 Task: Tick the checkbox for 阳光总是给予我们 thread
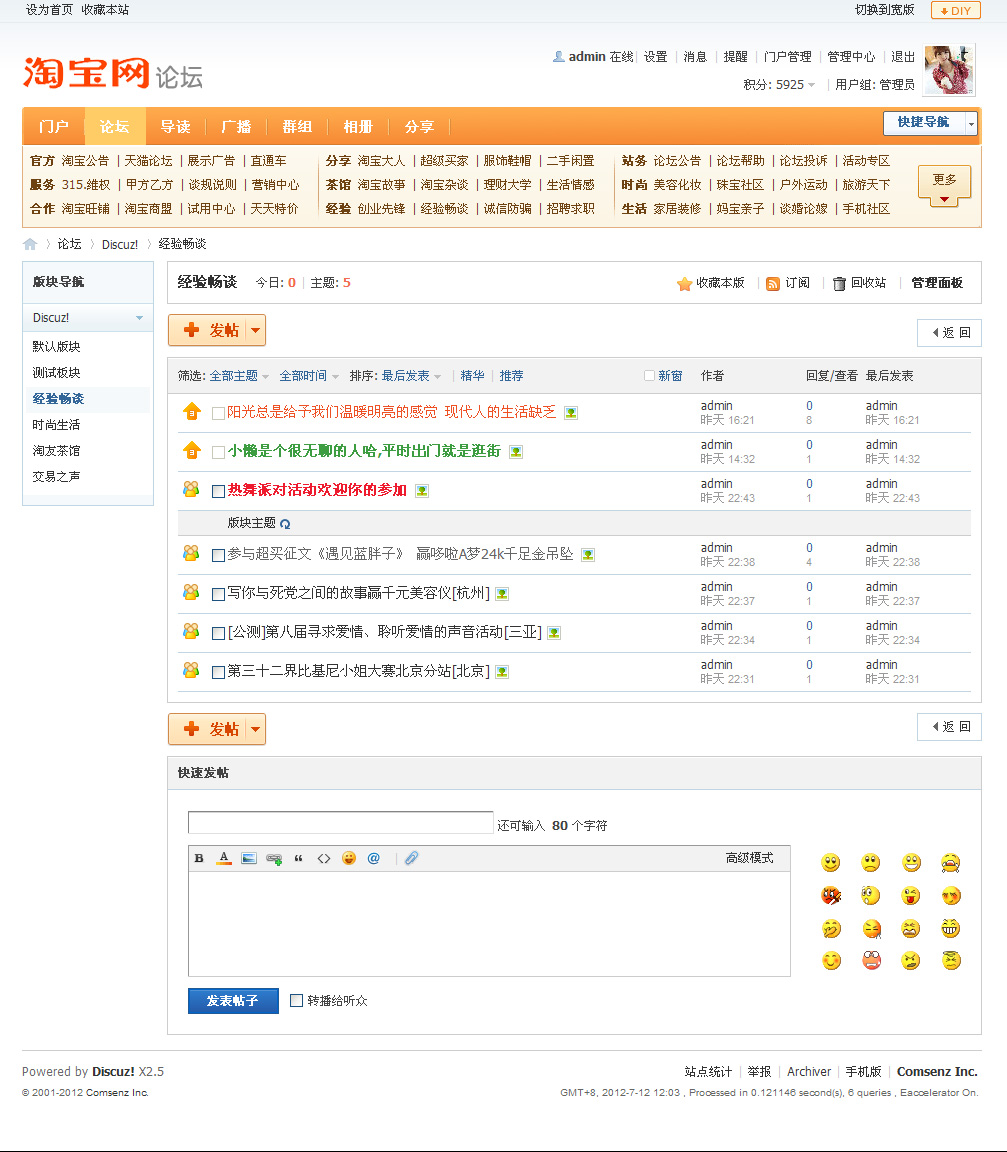pyautogui.click(x=218, y=413)
